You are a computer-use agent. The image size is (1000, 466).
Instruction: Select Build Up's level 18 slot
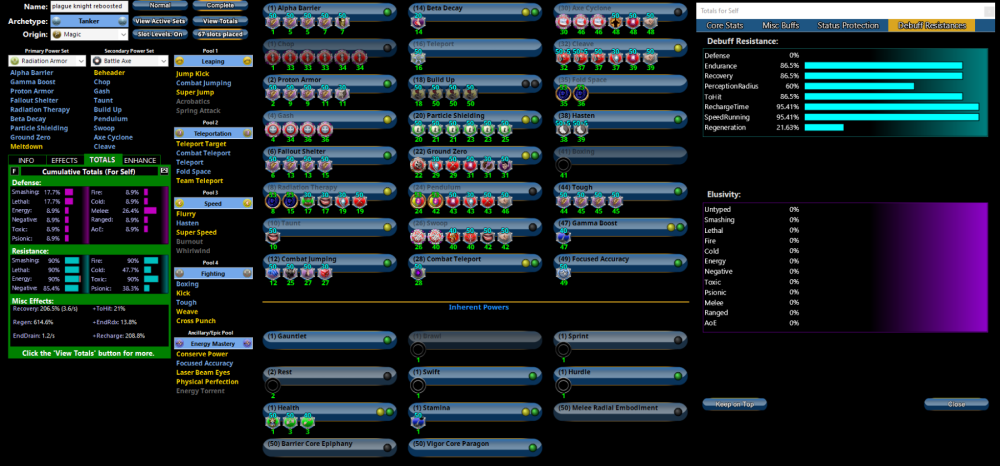pos(418,94)
